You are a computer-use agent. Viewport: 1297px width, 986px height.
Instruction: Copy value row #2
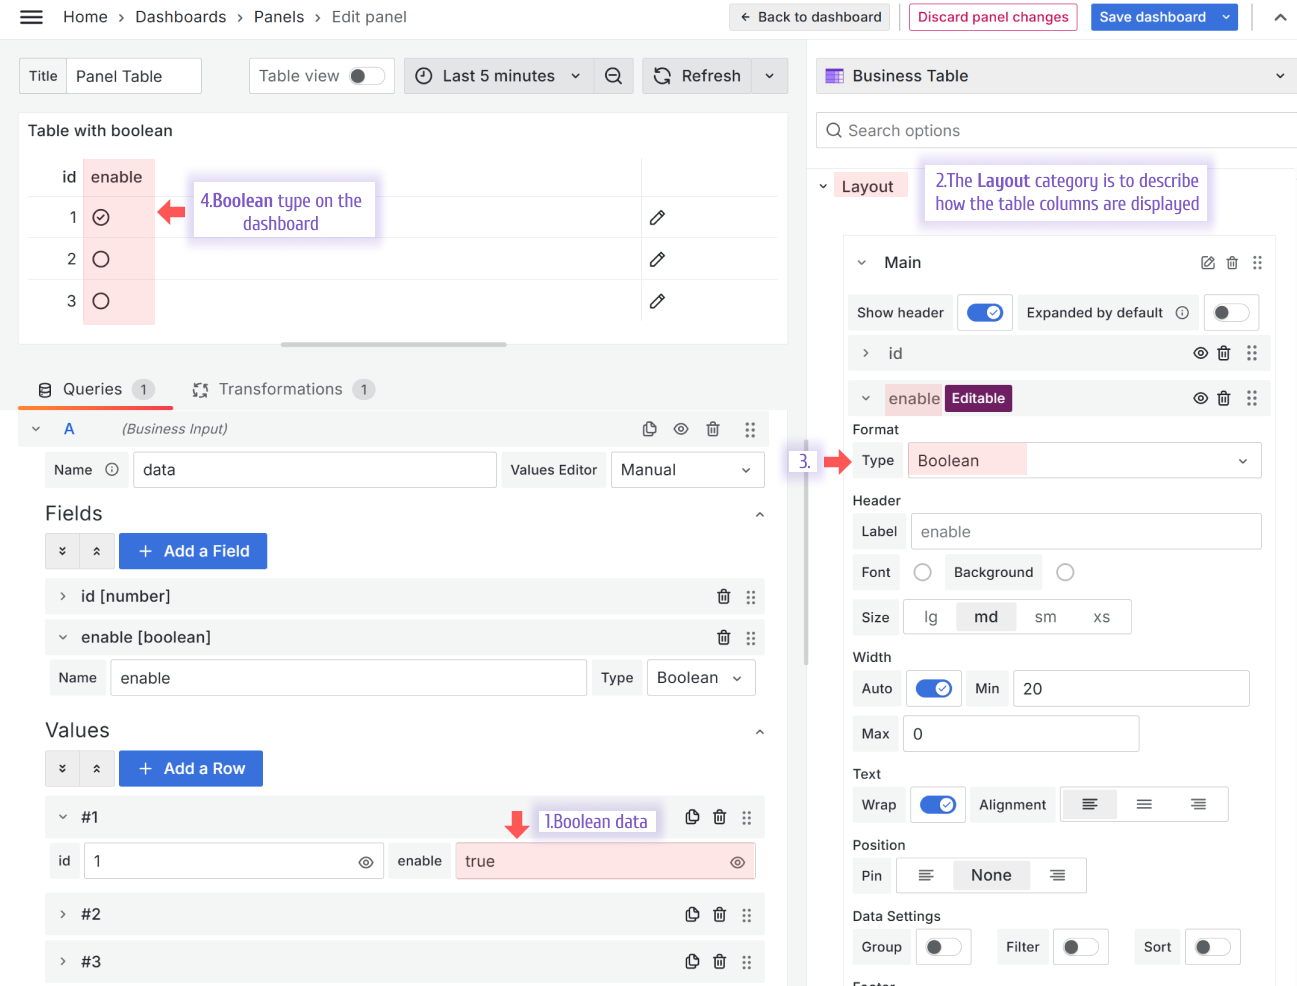tap(692, 914)
